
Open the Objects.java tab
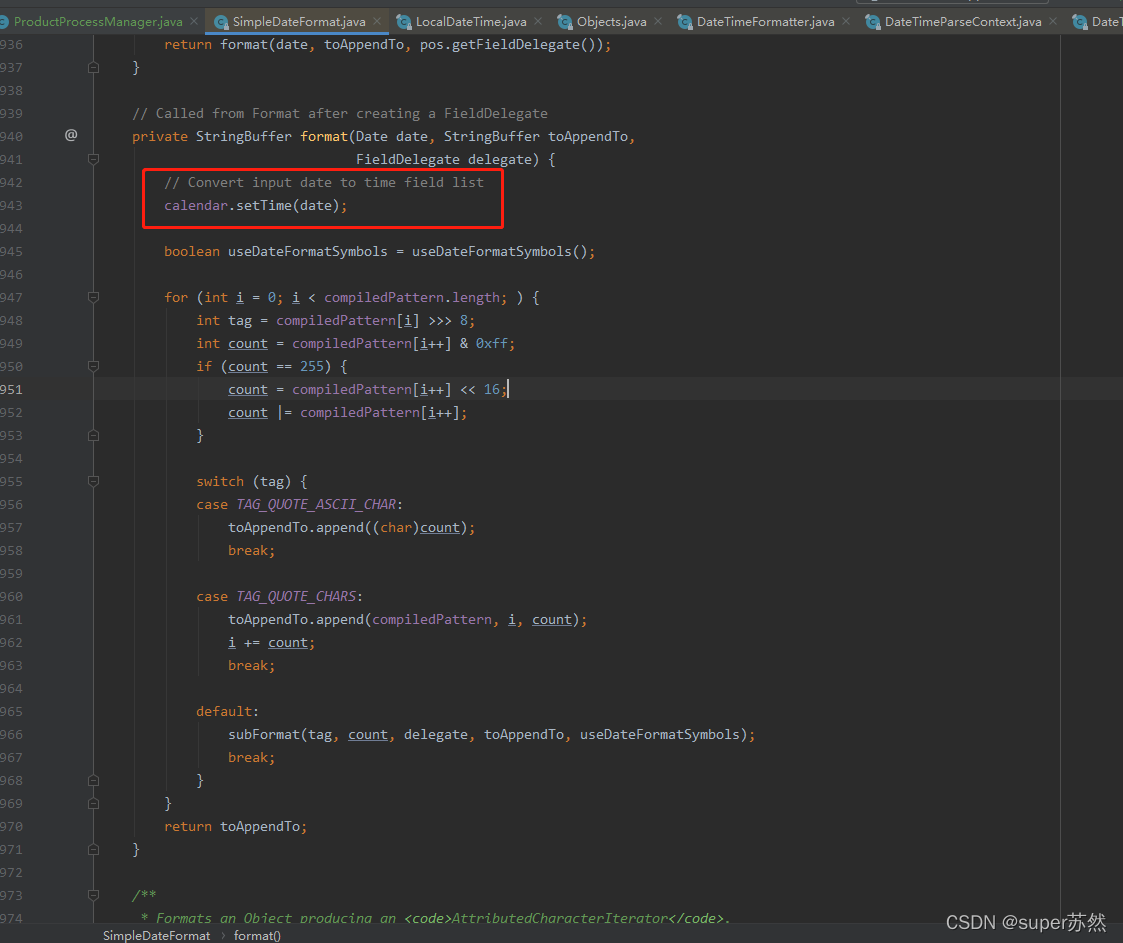(x=611, y=21)
